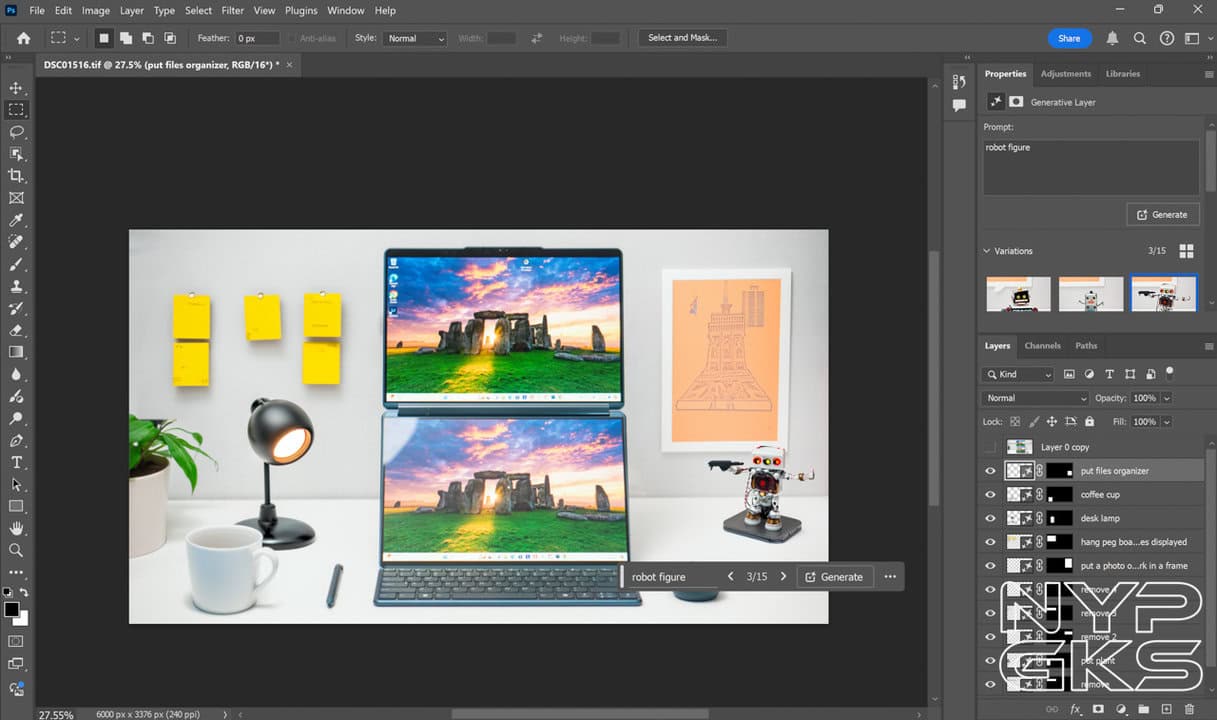Select the Frame tool
This screenshot has width=1217, height=720.
click(16, 198)
